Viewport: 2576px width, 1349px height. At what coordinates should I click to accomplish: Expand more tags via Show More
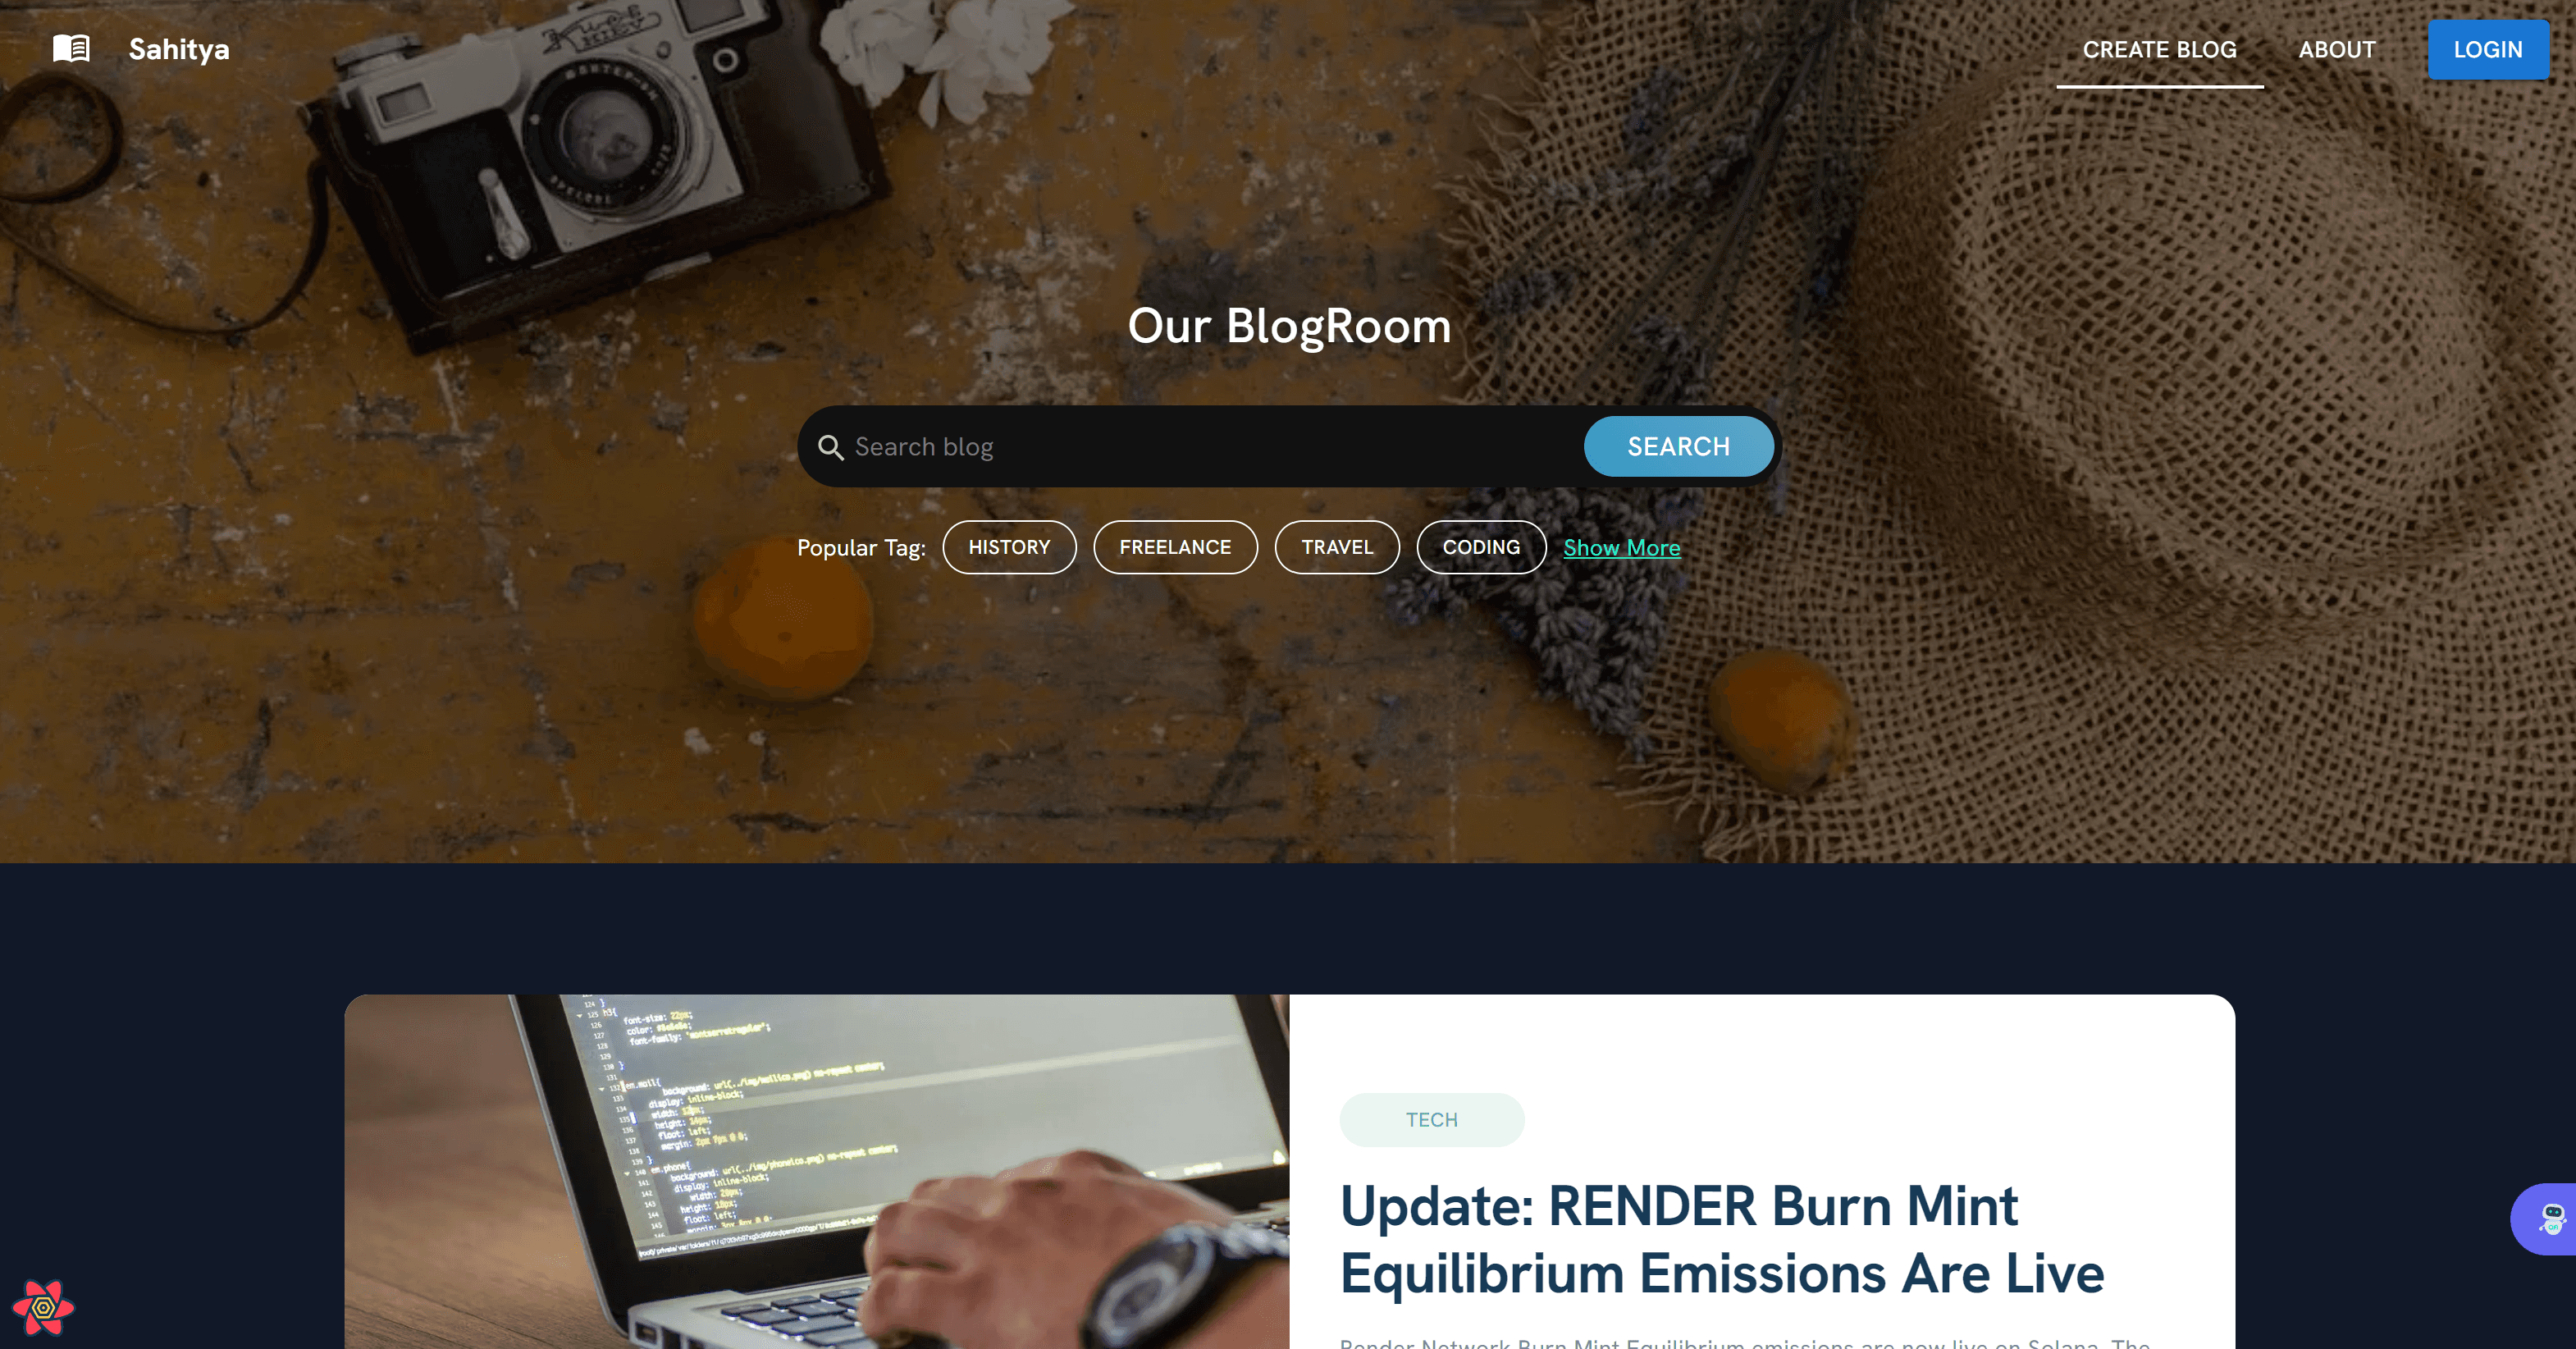coord(1622,546)
